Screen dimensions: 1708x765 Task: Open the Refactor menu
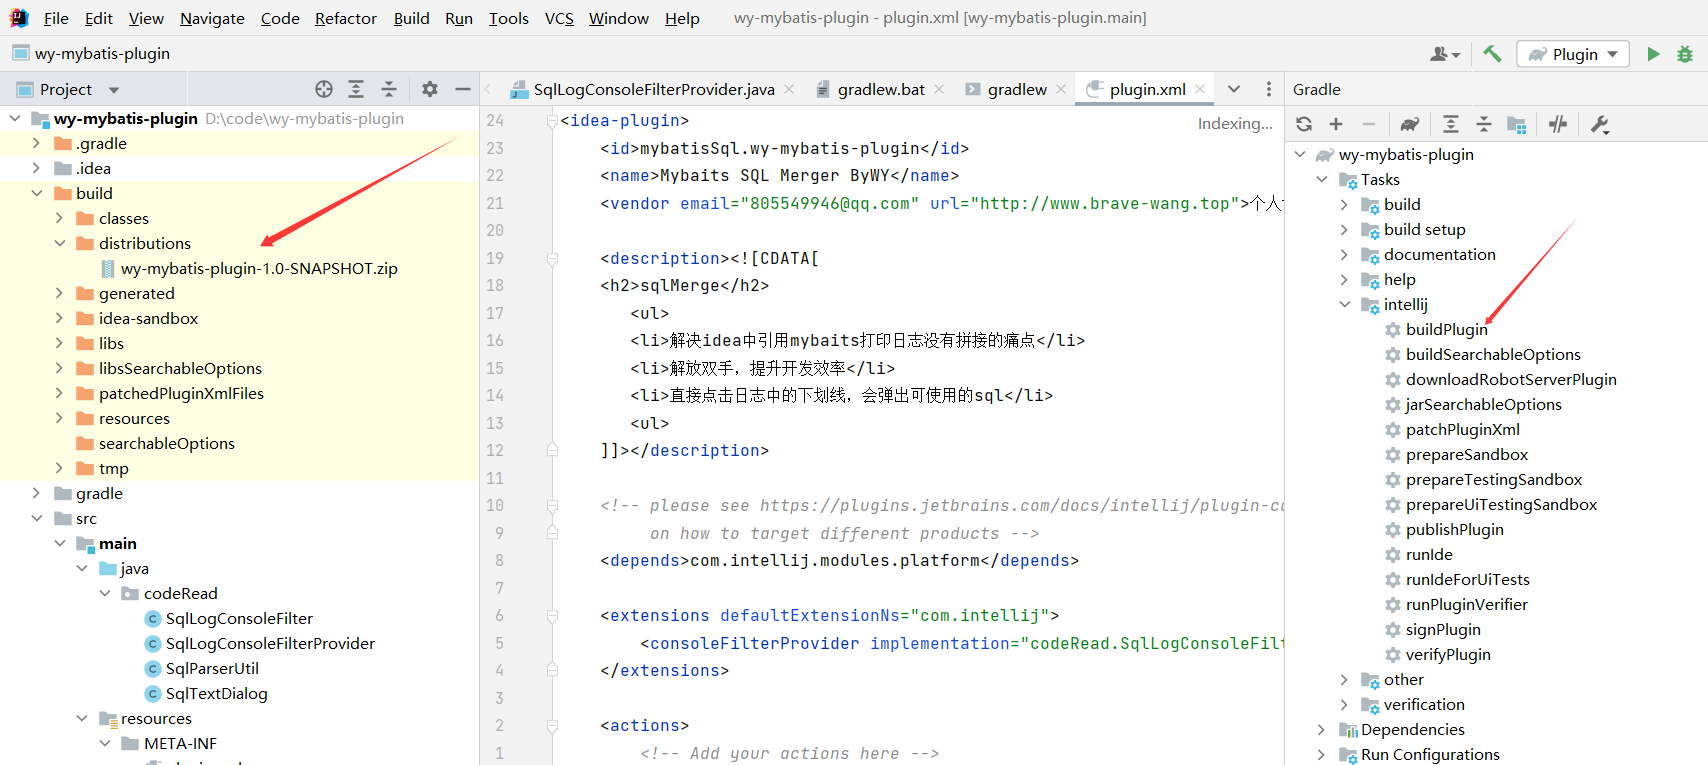pyautogui.click(x=346, y=18)
